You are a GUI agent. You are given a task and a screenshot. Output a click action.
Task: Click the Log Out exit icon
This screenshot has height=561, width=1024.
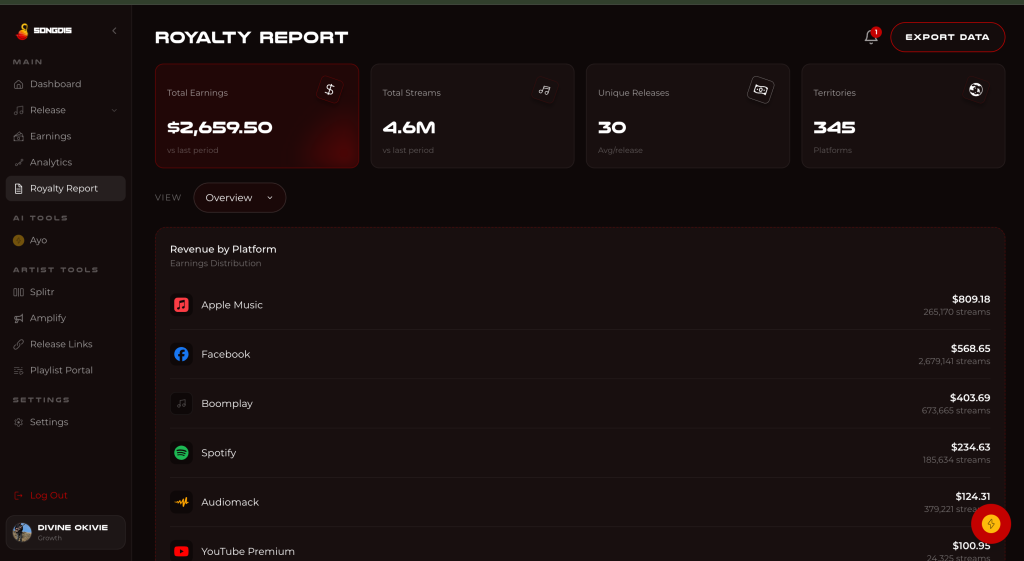click(18, 496)
